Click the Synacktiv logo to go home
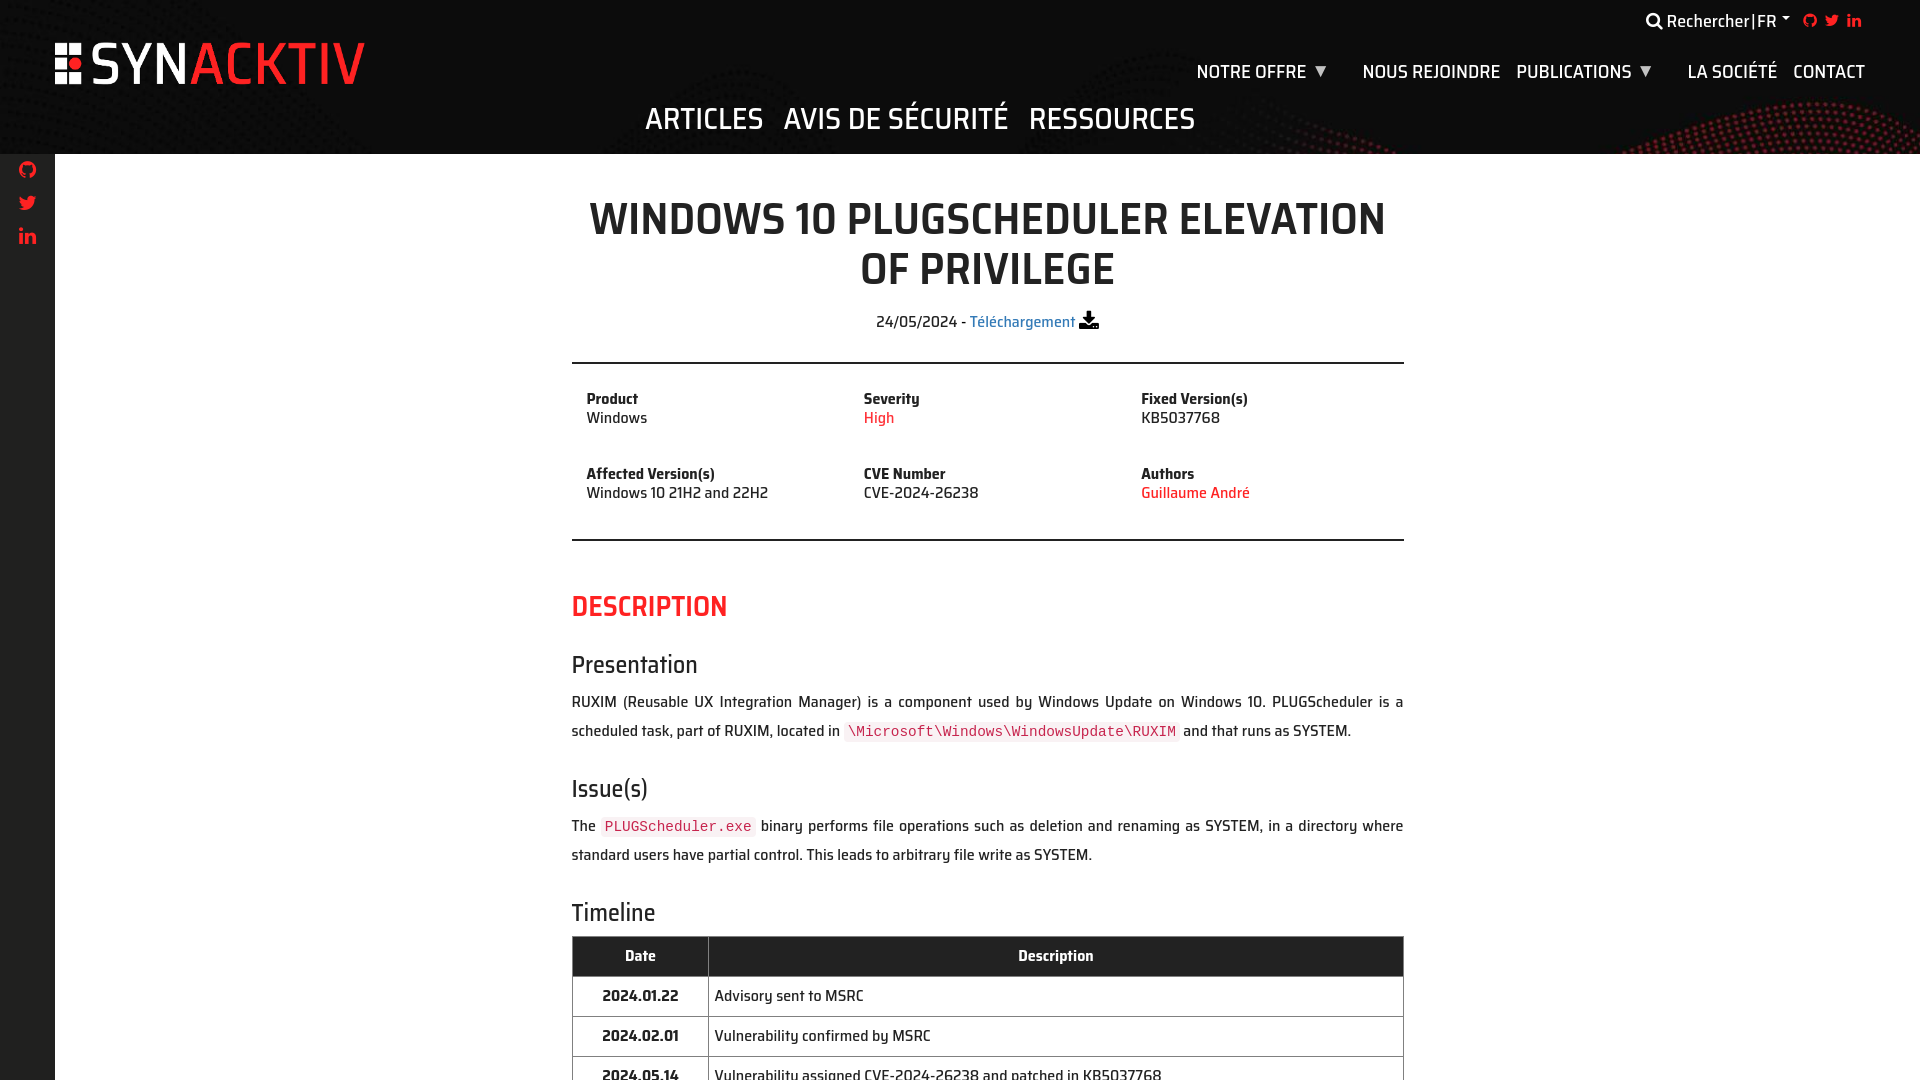Image resolution: width=1920 pixels, height=1080 pixels. tap(211, 63)
